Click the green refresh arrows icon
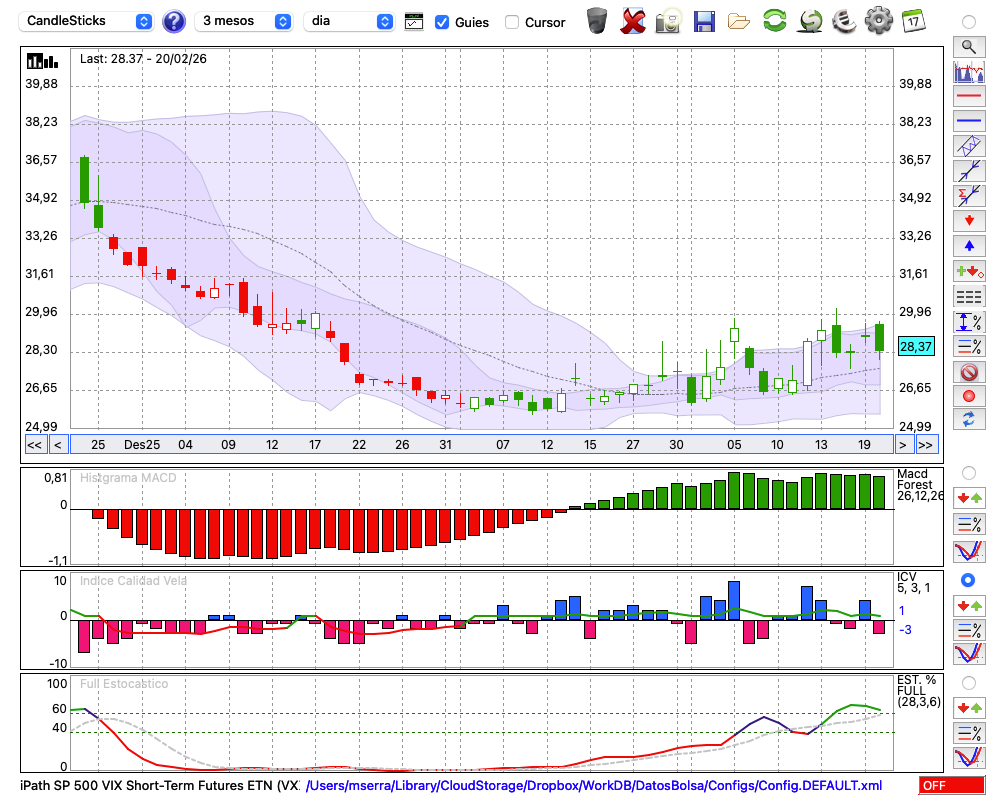The height and width of the screenshot is (800, 1000). pos(774,21)
